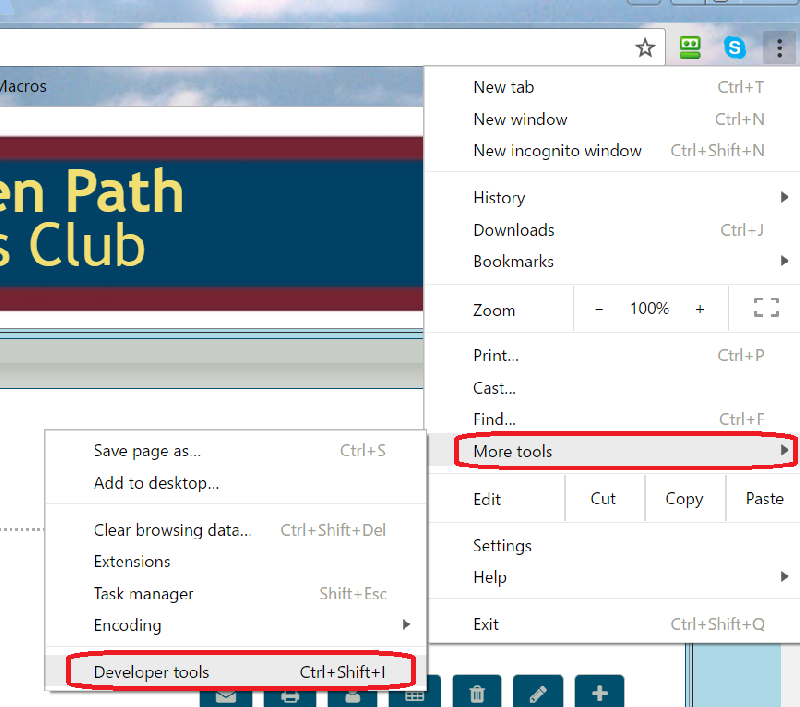Click the bookmark star icon
Image resolution: width=800 pixels, height=707 pixels.
(x=646, y=47)
